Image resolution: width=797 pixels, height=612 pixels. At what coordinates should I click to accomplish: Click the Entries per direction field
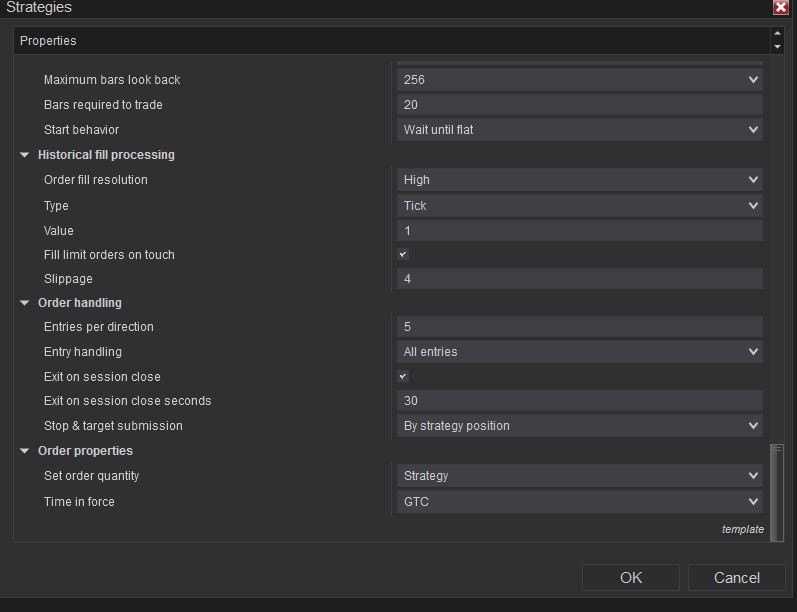coord(580,327)
